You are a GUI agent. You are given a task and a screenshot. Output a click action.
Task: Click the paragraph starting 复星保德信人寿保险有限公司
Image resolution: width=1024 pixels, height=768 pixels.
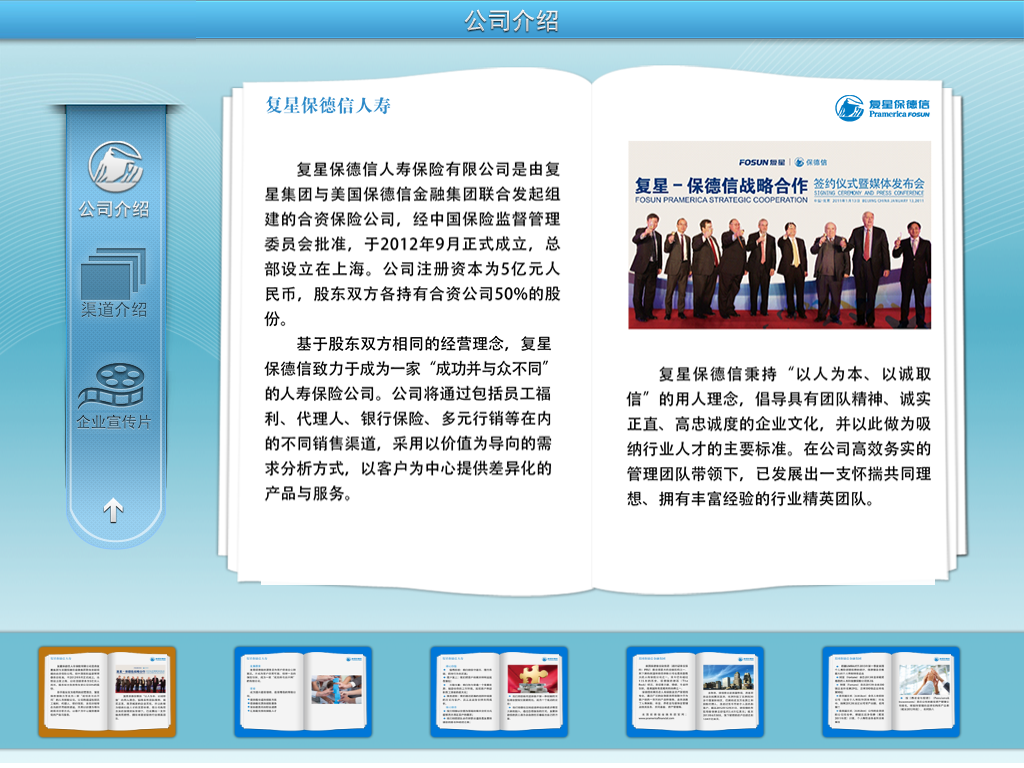(x=412, y=244)
